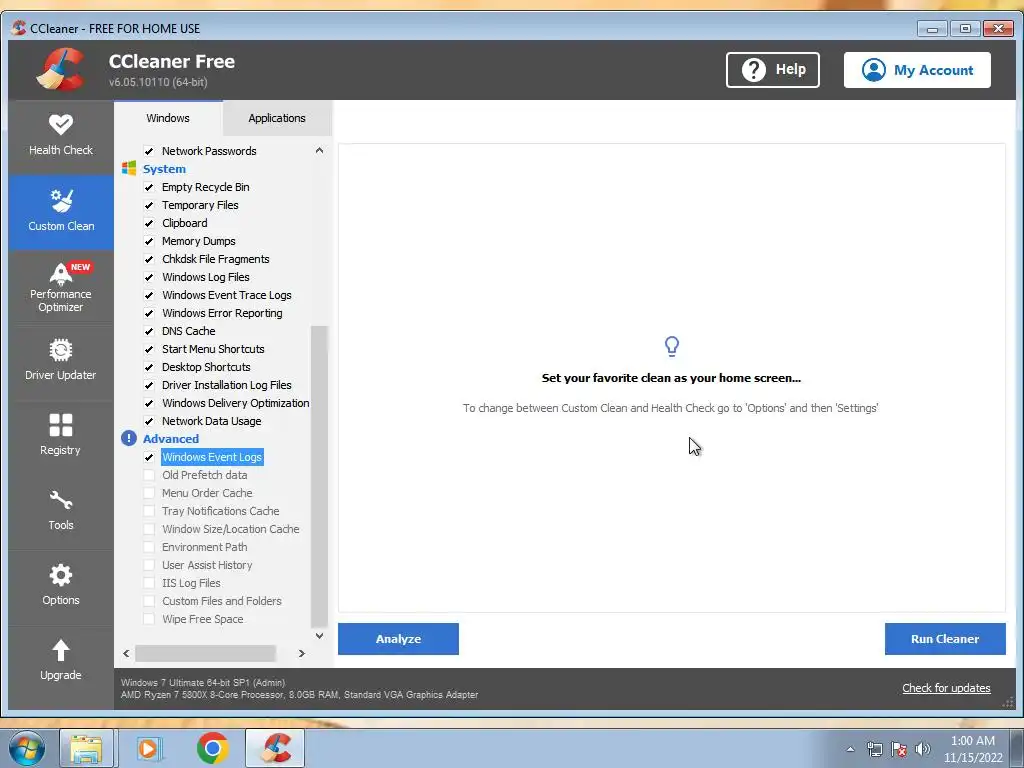Switch to the Windows tab
The height and width of the screenshot is (768, 1024).
(168, 118)
